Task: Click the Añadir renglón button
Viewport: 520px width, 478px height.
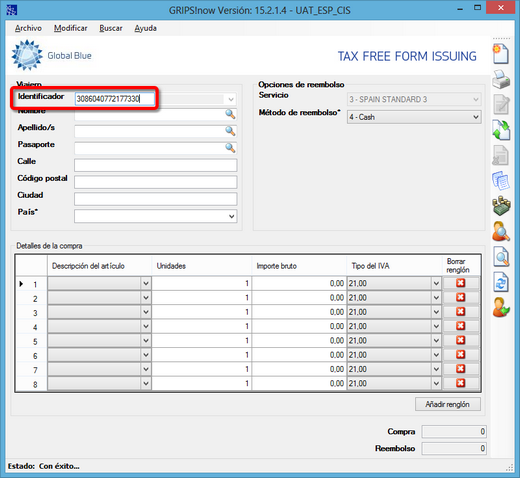Action: 448,404
